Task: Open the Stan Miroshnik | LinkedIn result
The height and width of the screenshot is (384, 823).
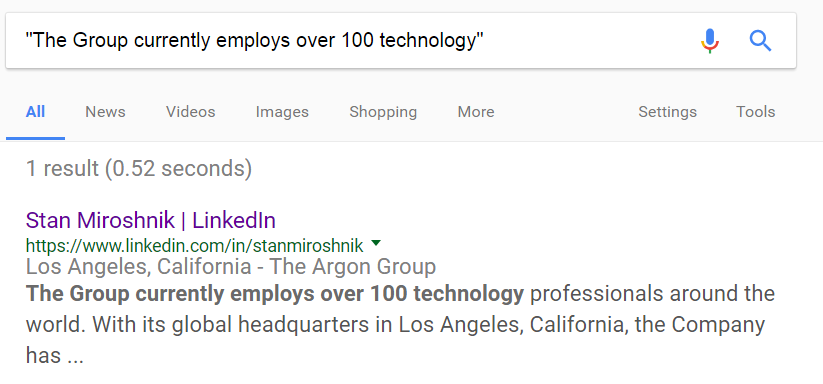Action: [151, 220]
